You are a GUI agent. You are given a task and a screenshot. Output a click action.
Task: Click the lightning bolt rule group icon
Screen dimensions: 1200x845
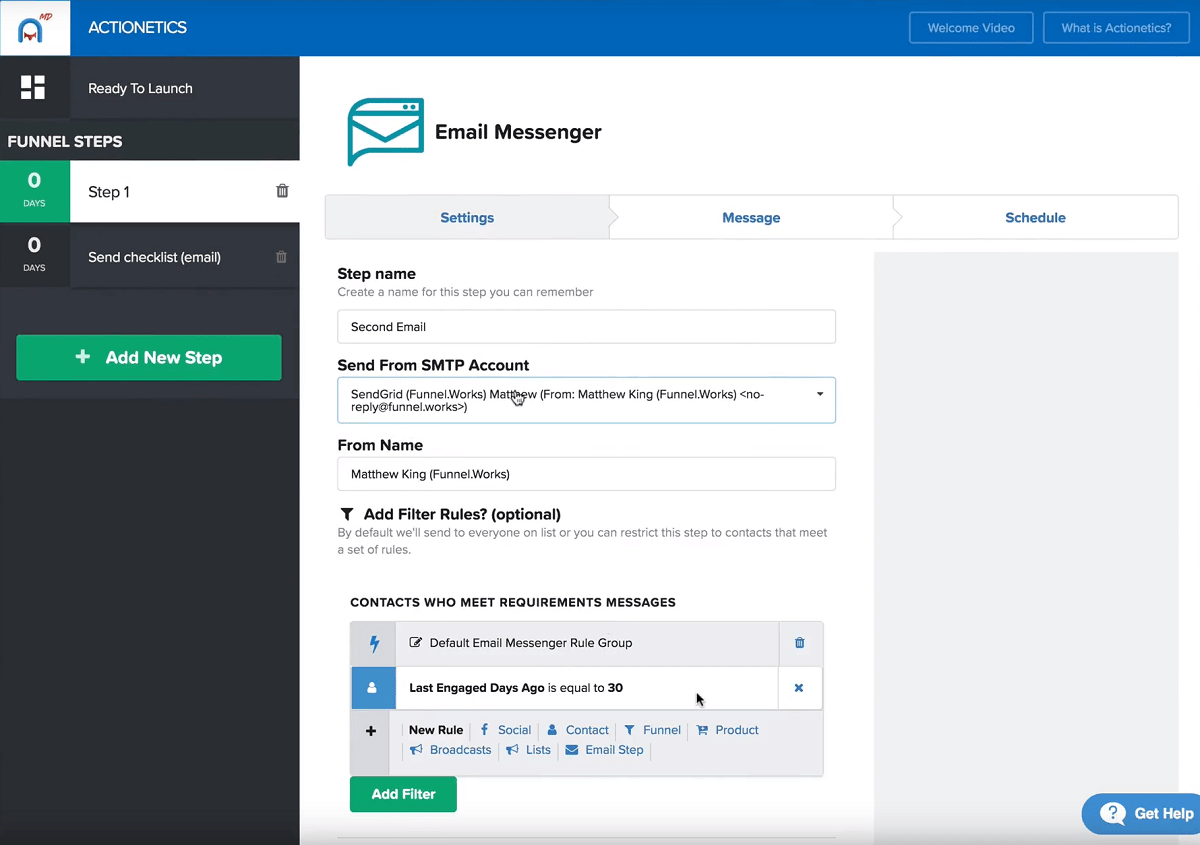pyautogui.click(x=374, y=643)
